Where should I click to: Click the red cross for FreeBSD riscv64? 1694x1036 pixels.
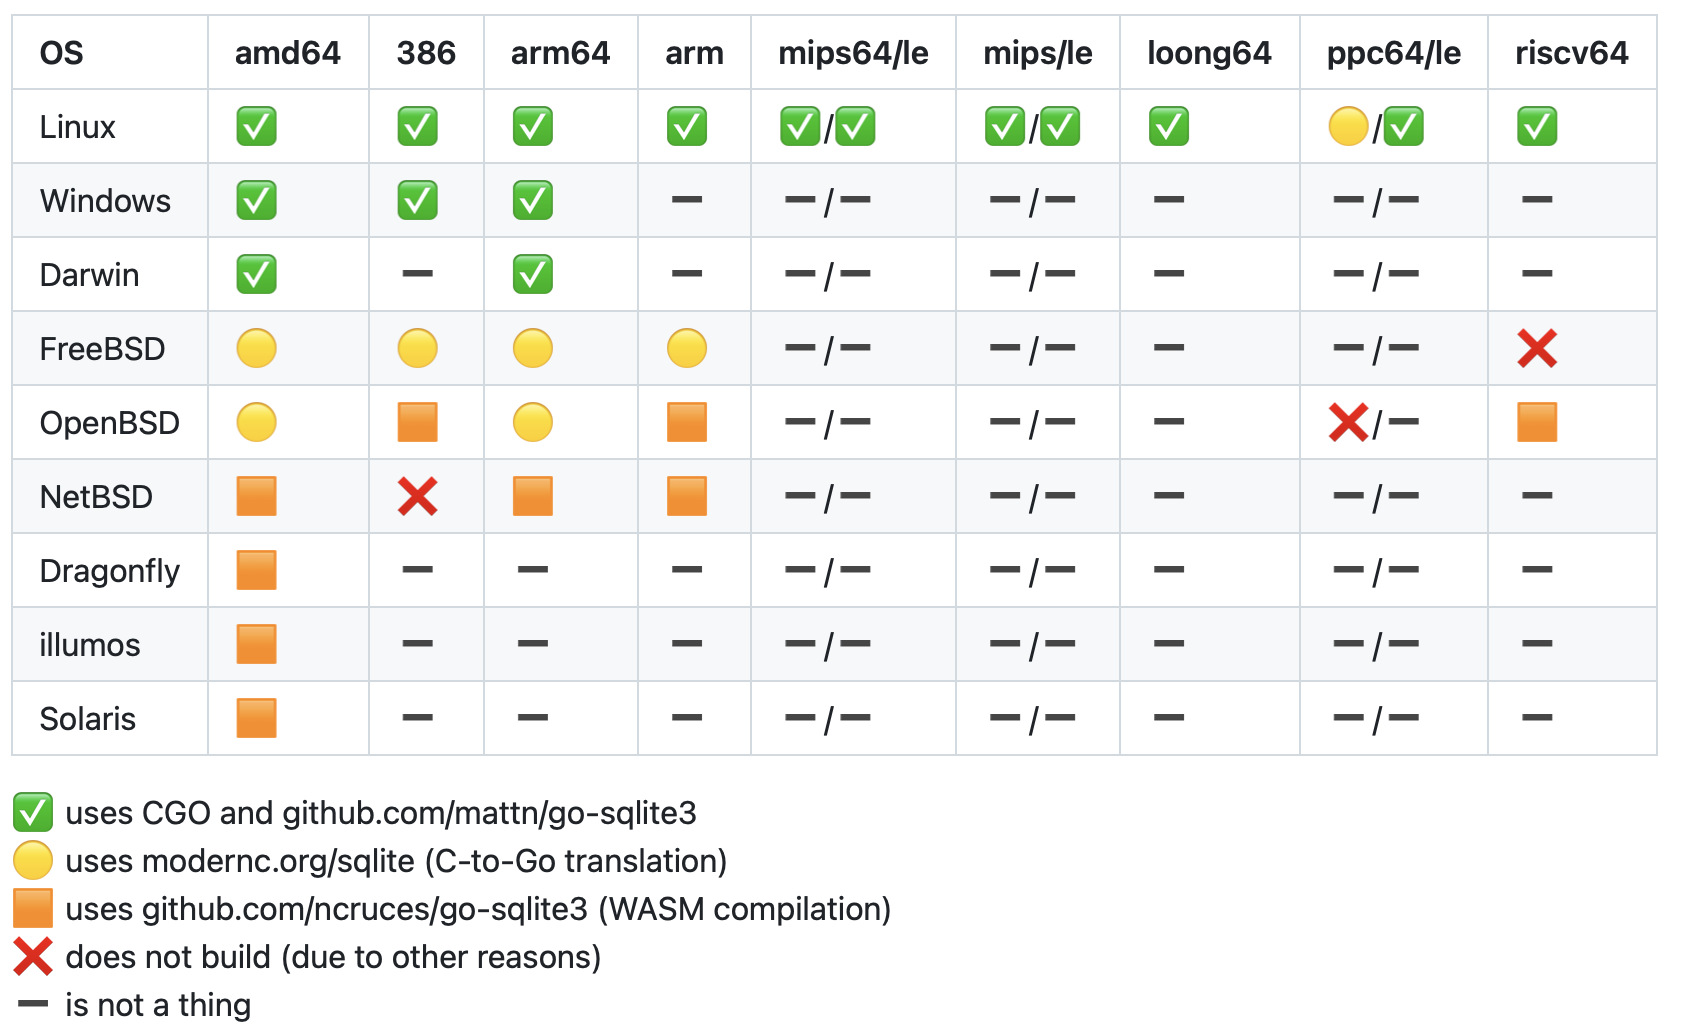pyautogui.click(x=1536, y=349)
